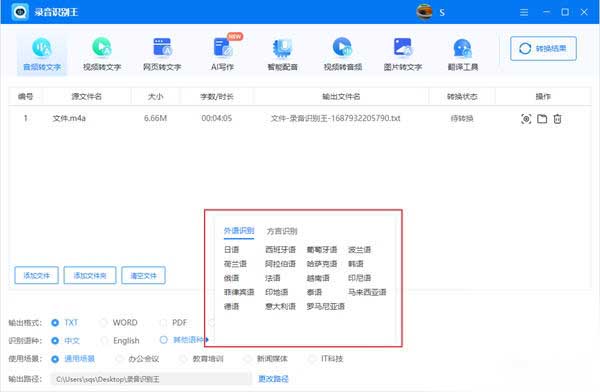Delete 文件.m4a with the trash icon
This screenshot has width=600, height=392.
pos(558,119)
